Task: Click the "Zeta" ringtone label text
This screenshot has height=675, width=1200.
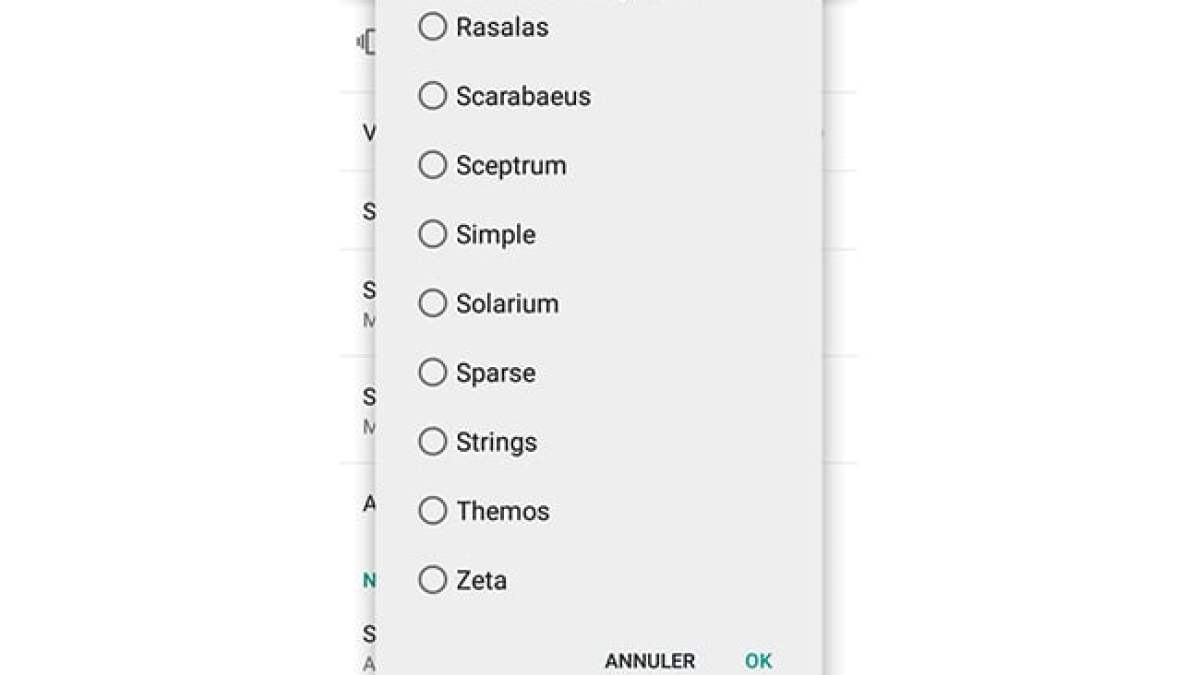Action: pos(481,579)
